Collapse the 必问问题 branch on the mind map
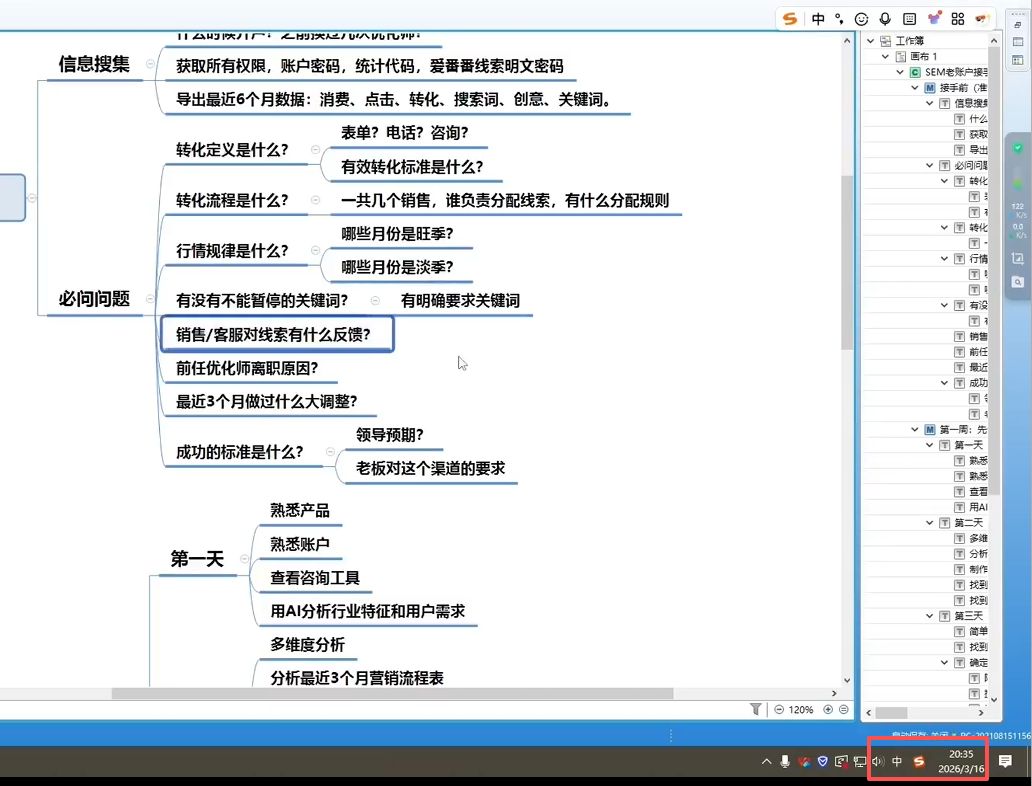Screen dimensions: 1032x786 pyautogui.click(x=150, y=298)
